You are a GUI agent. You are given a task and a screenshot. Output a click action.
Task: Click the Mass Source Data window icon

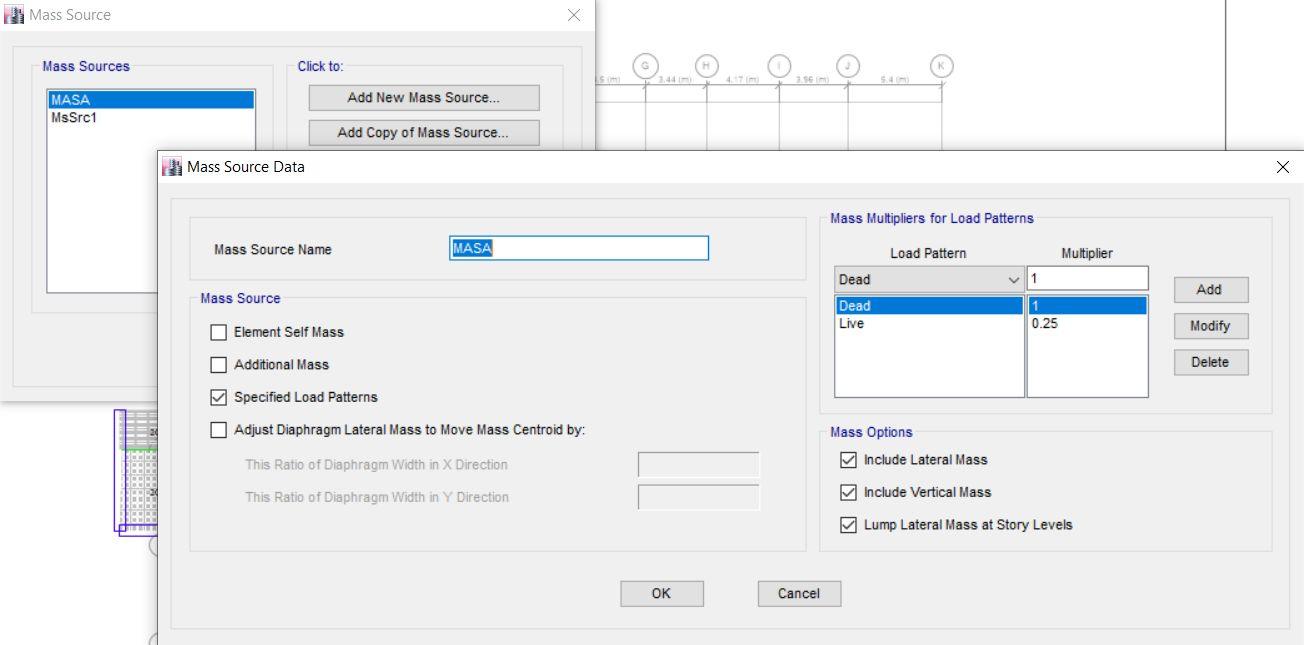pyautogui.click(x=174, y=167)
